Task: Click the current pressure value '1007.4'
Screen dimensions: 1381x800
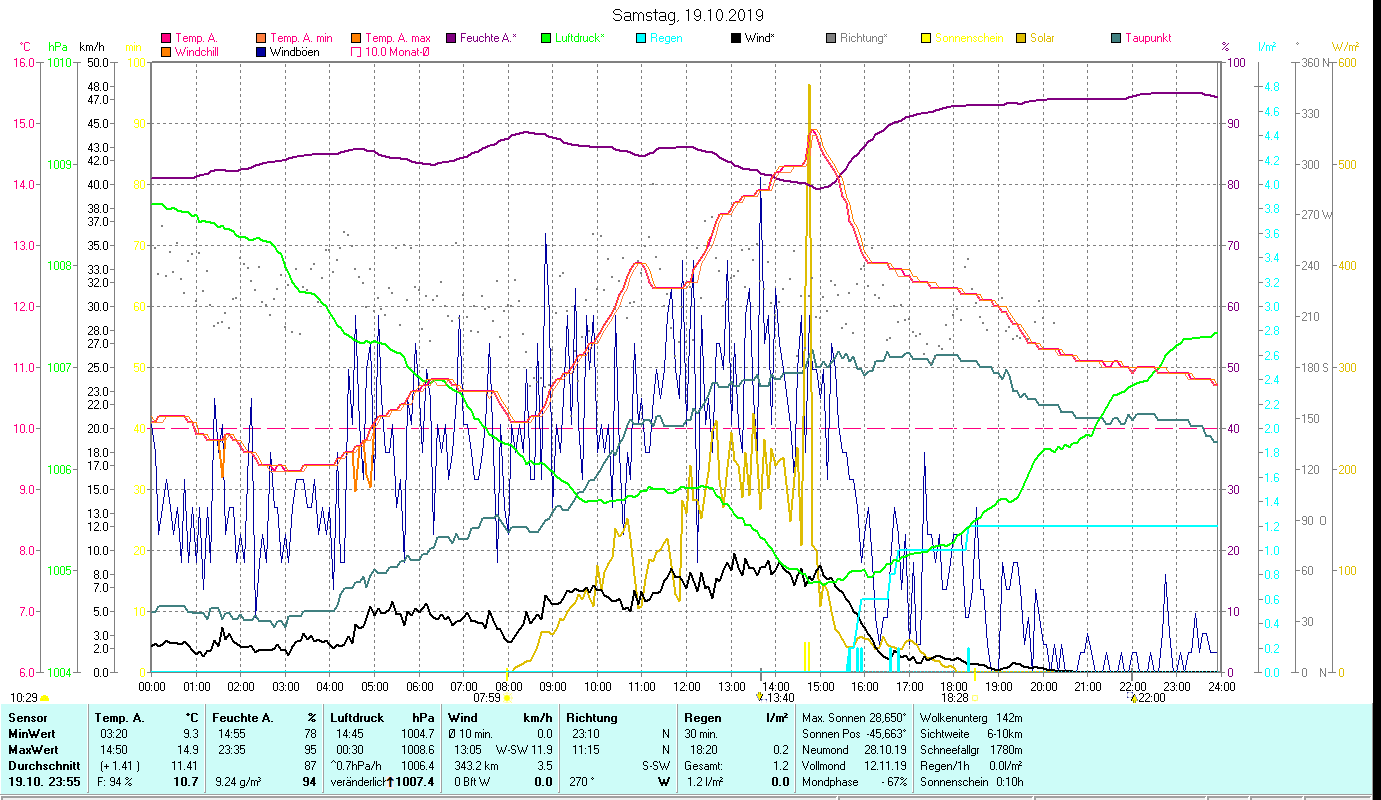Action: click(416, 782)
